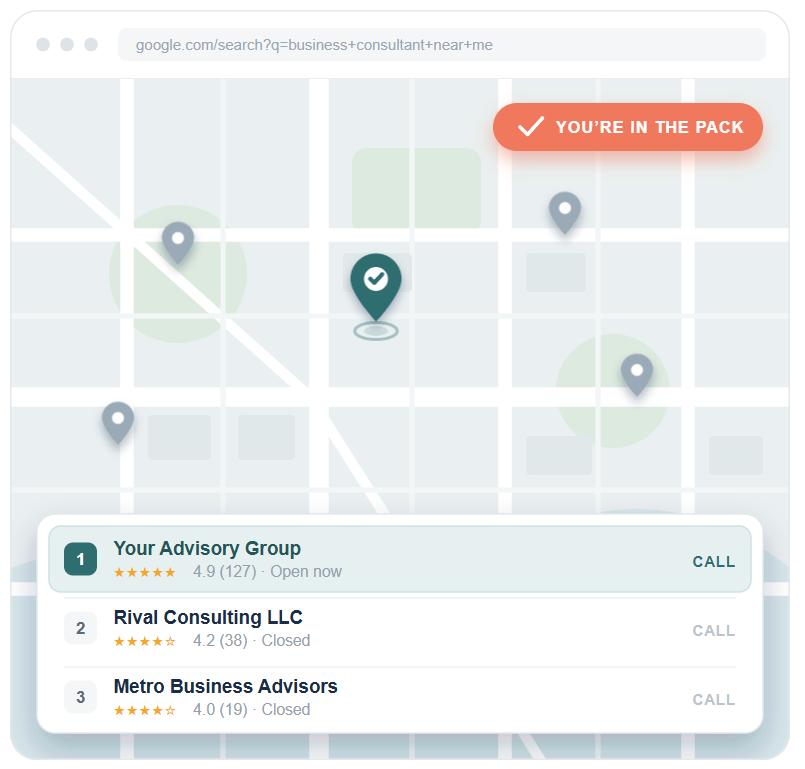Image resolution: width=805 pixels, height=769 pixels.
Task: Click the '4.0 (19) · Closed' text
Action: [252, 709]
